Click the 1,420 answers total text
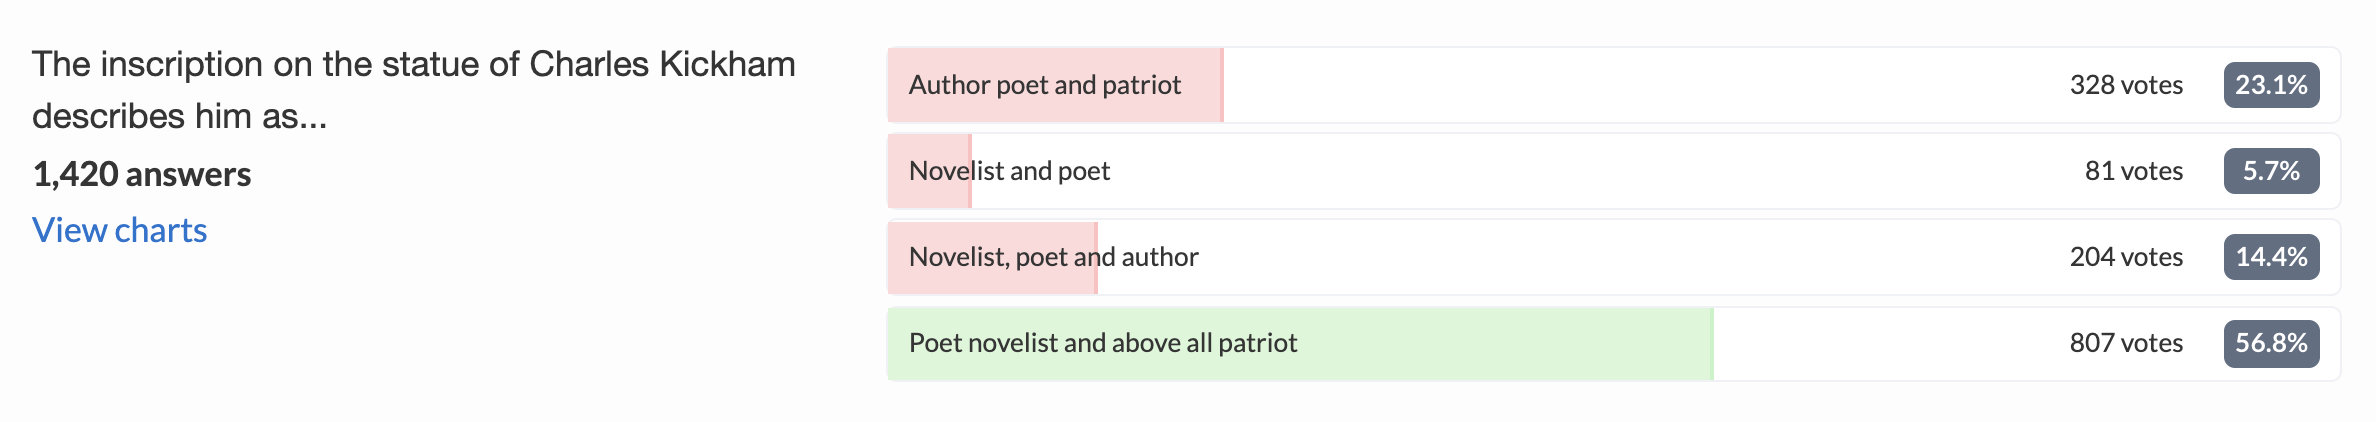This screenshot has width=2376, height=422. coord(142,174)
